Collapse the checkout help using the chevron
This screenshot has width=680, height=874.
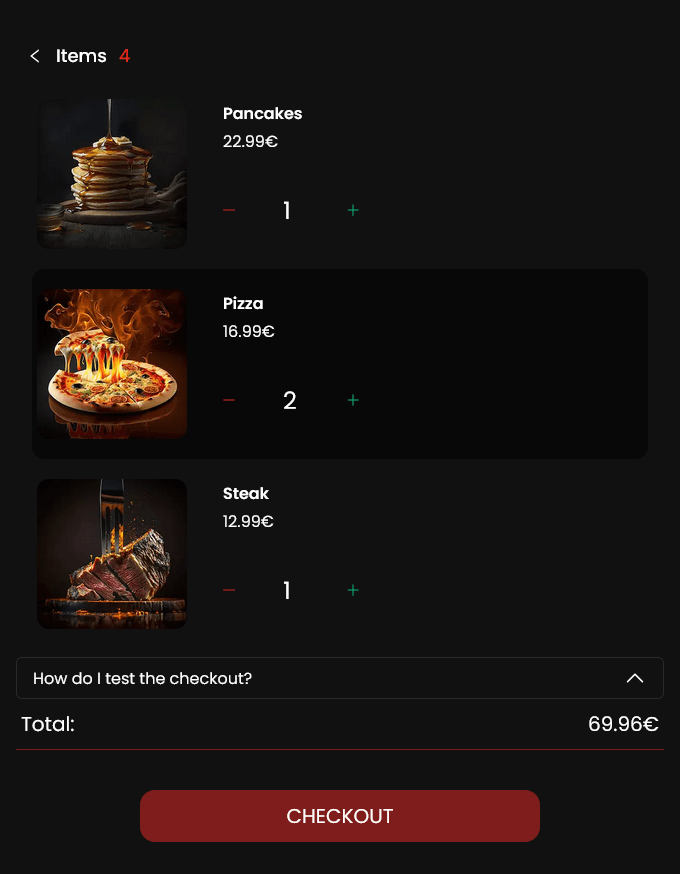click(x=635, y=678)
